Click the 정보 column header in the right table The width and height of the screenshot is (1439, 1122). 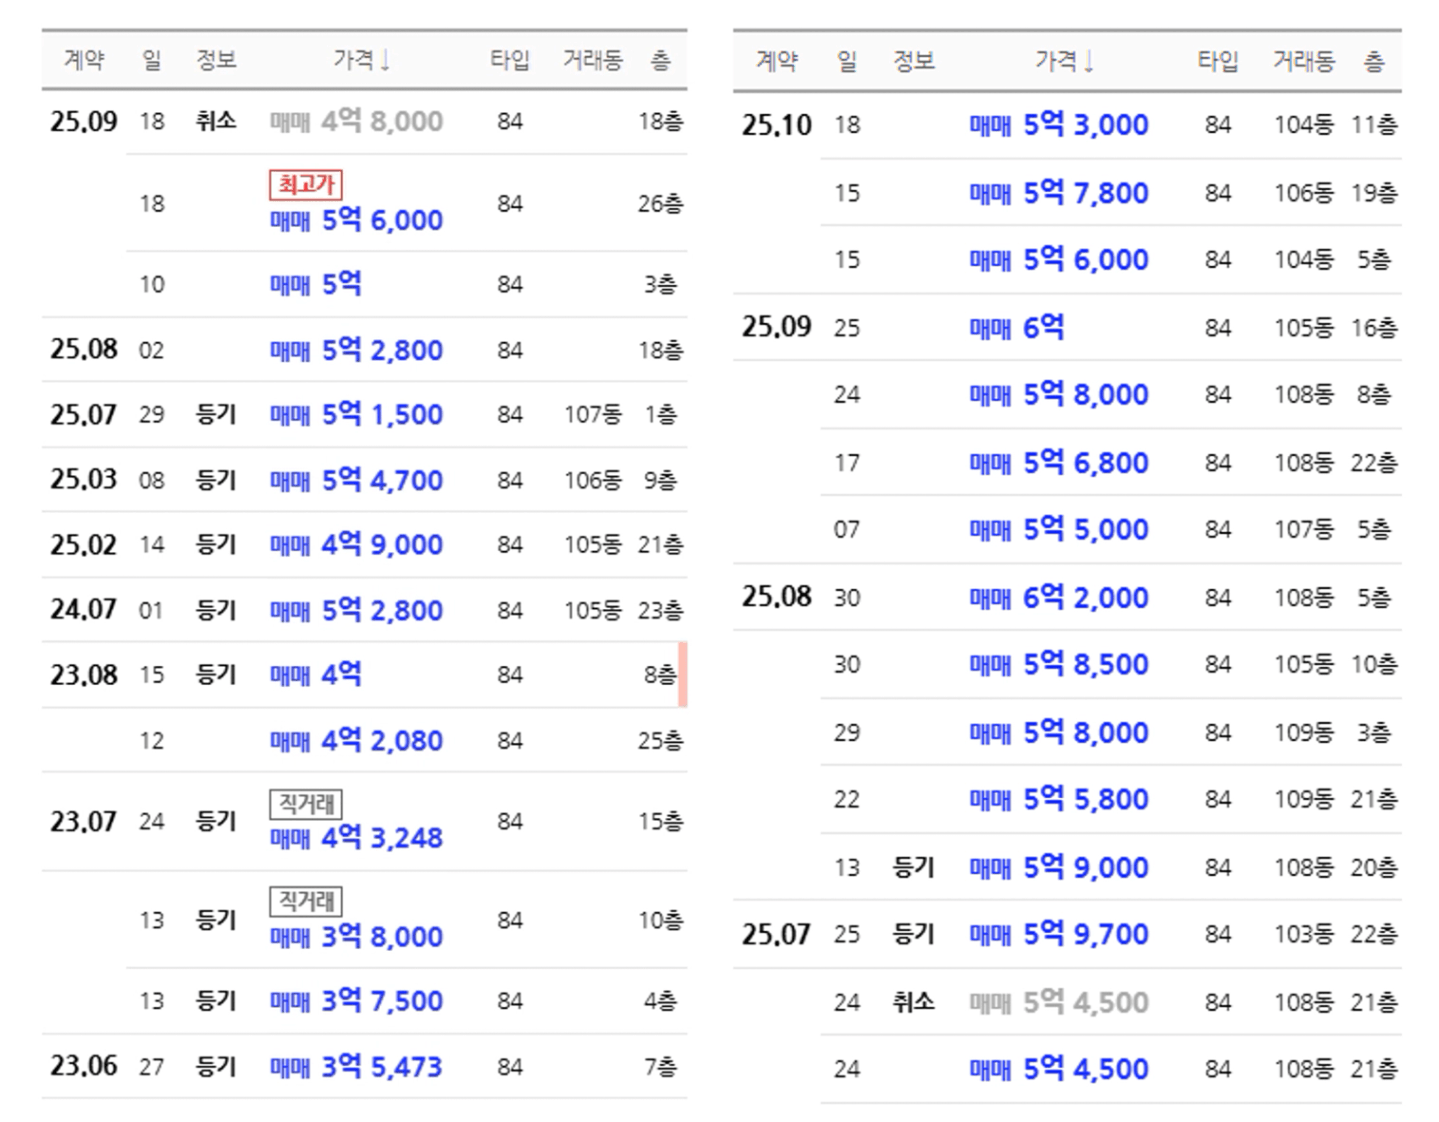[913, 62]
